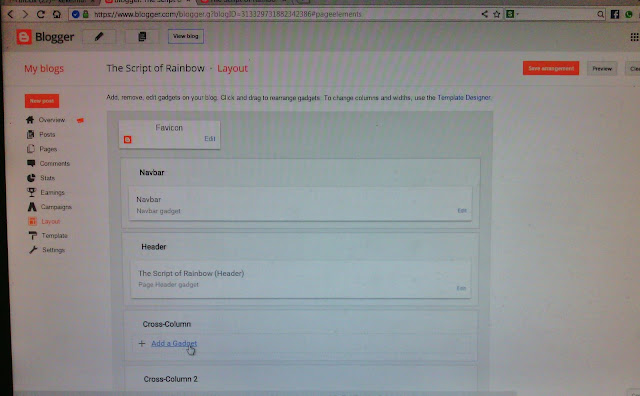This screenshot has width=640, height=396.
Task: Click Add a Gadget in Cross-Column
Action: pos(174,343)
